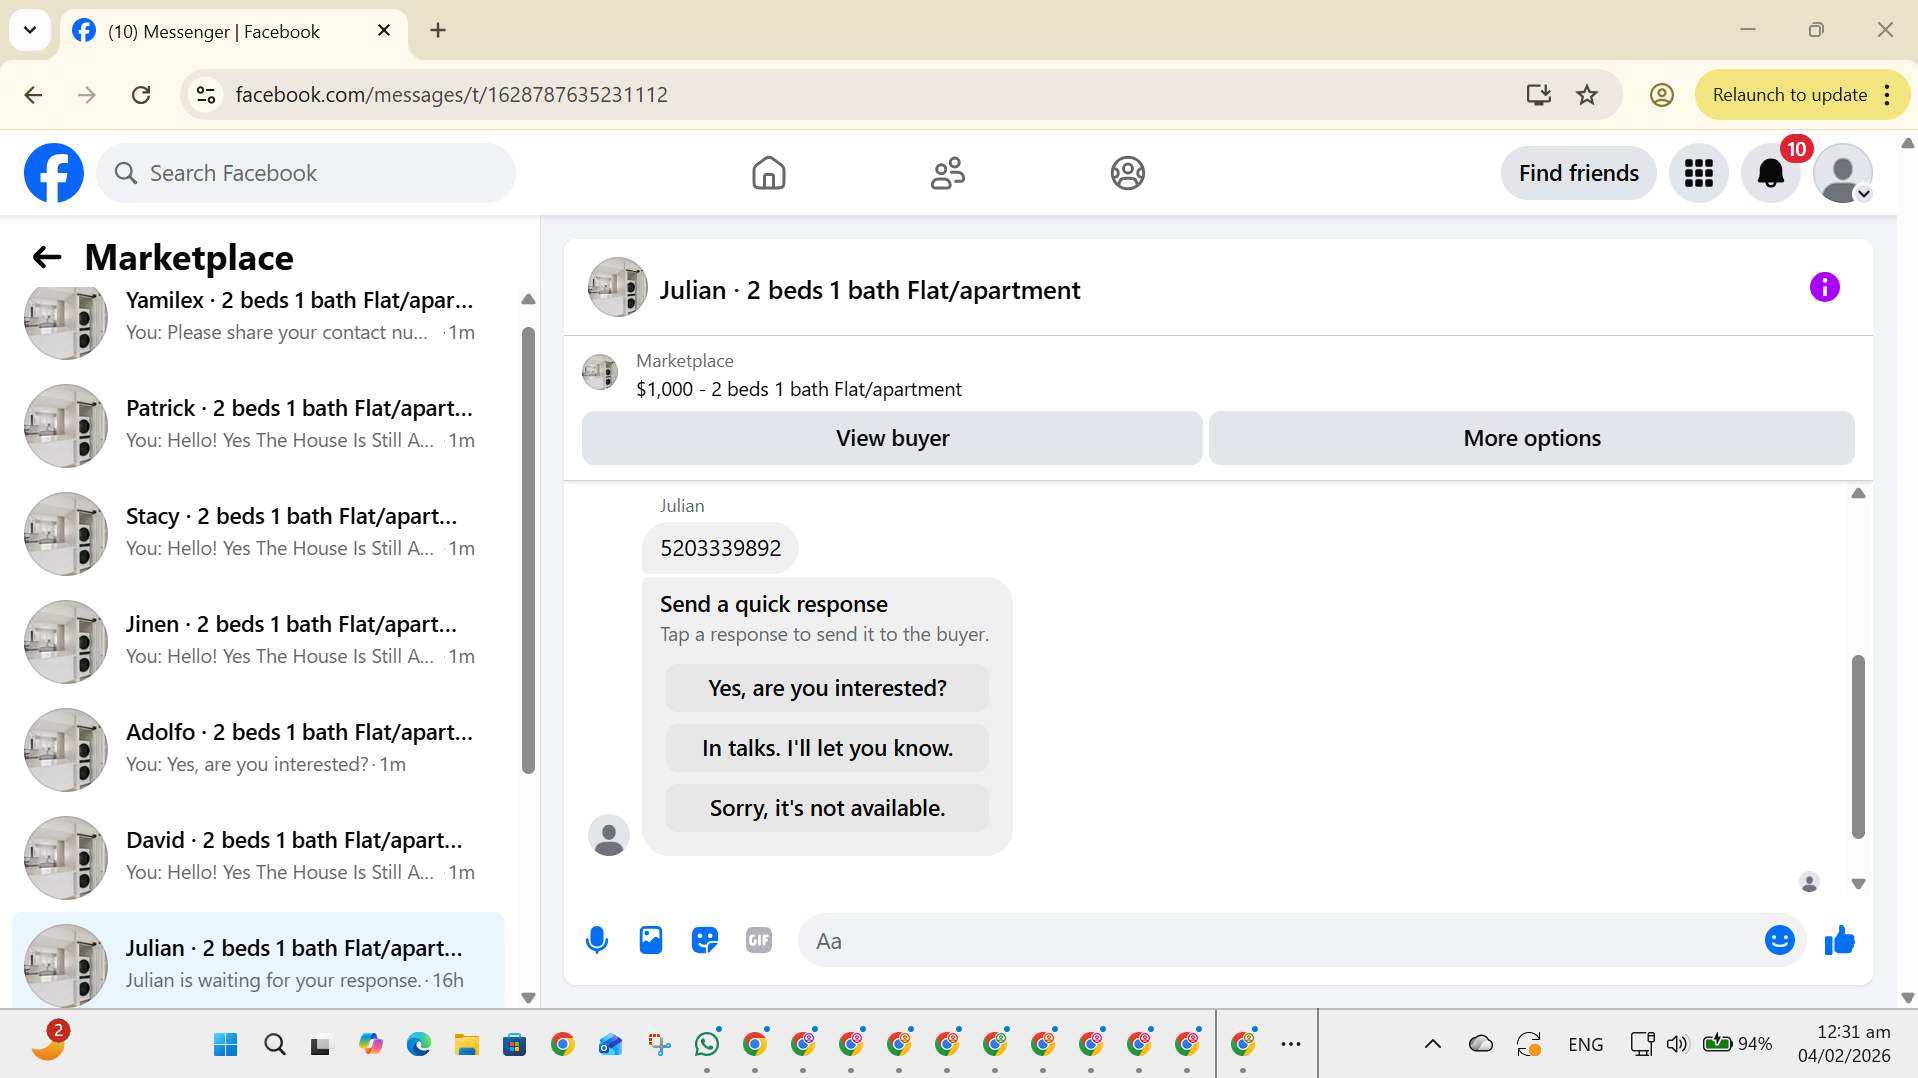Image resolution: width=1918 pixels, height=1078 pixels.
Task: Go back from Marketplace with arrow
Action: coord(47,257)
